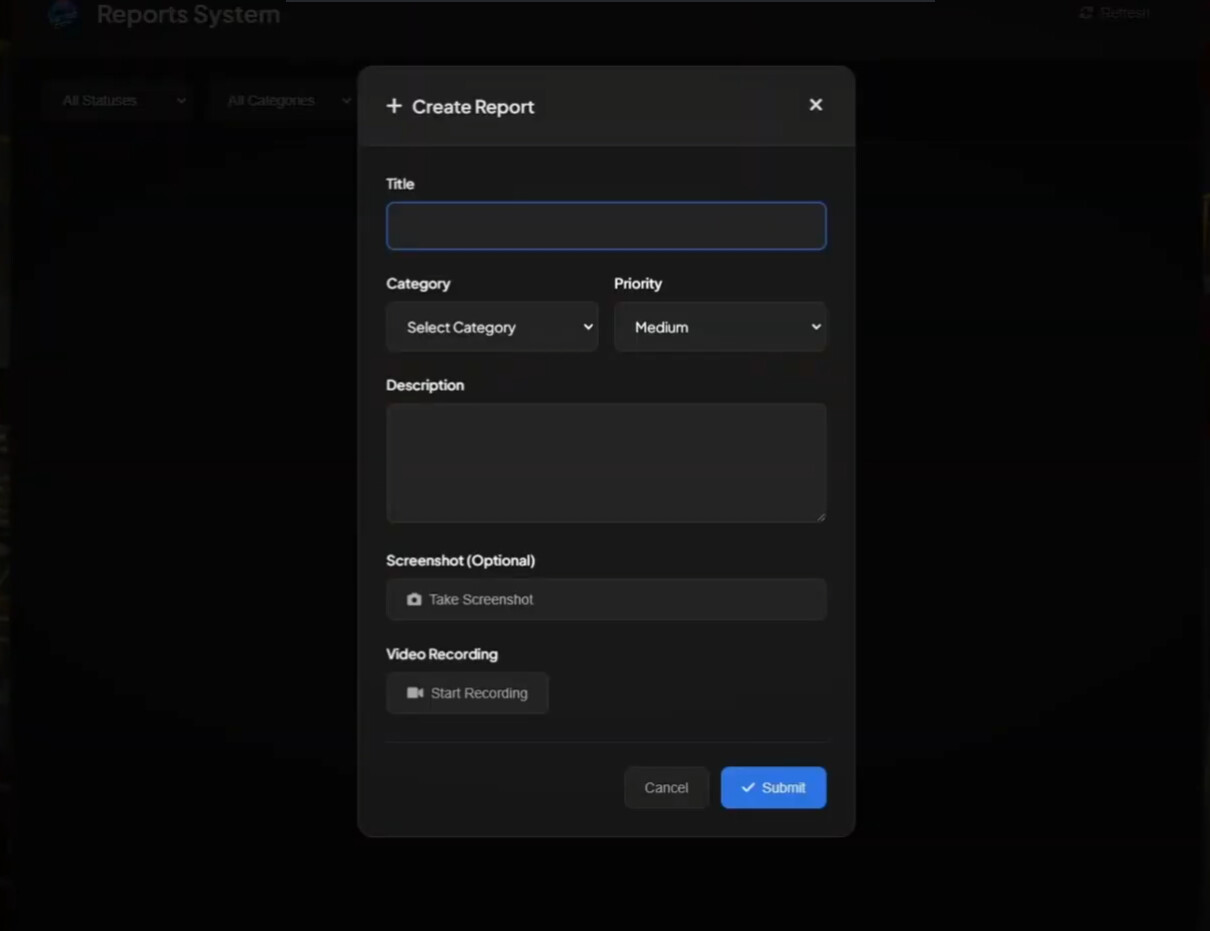Screen dimensions: 1210x931
Task: Click the Start Recording button
Action: [x=467, y=693]
